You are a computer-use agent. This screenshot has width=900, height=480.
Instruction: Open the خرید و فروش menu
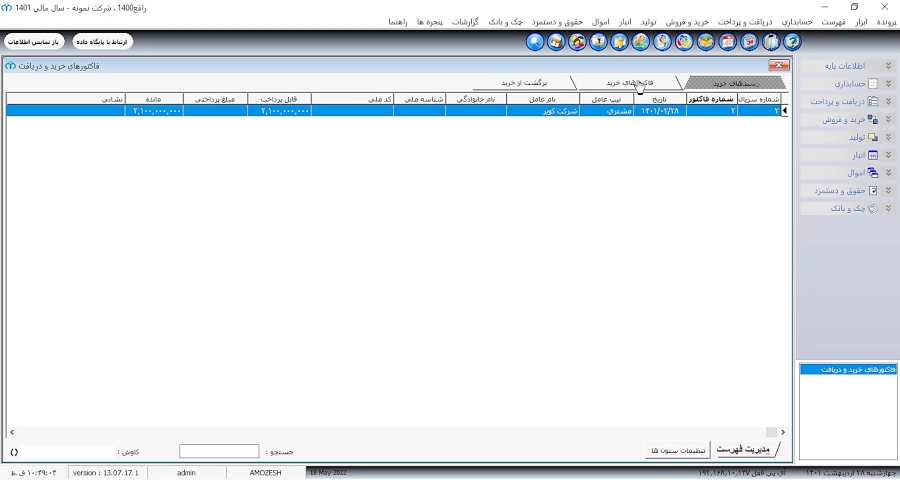click(x=687, y=22)
